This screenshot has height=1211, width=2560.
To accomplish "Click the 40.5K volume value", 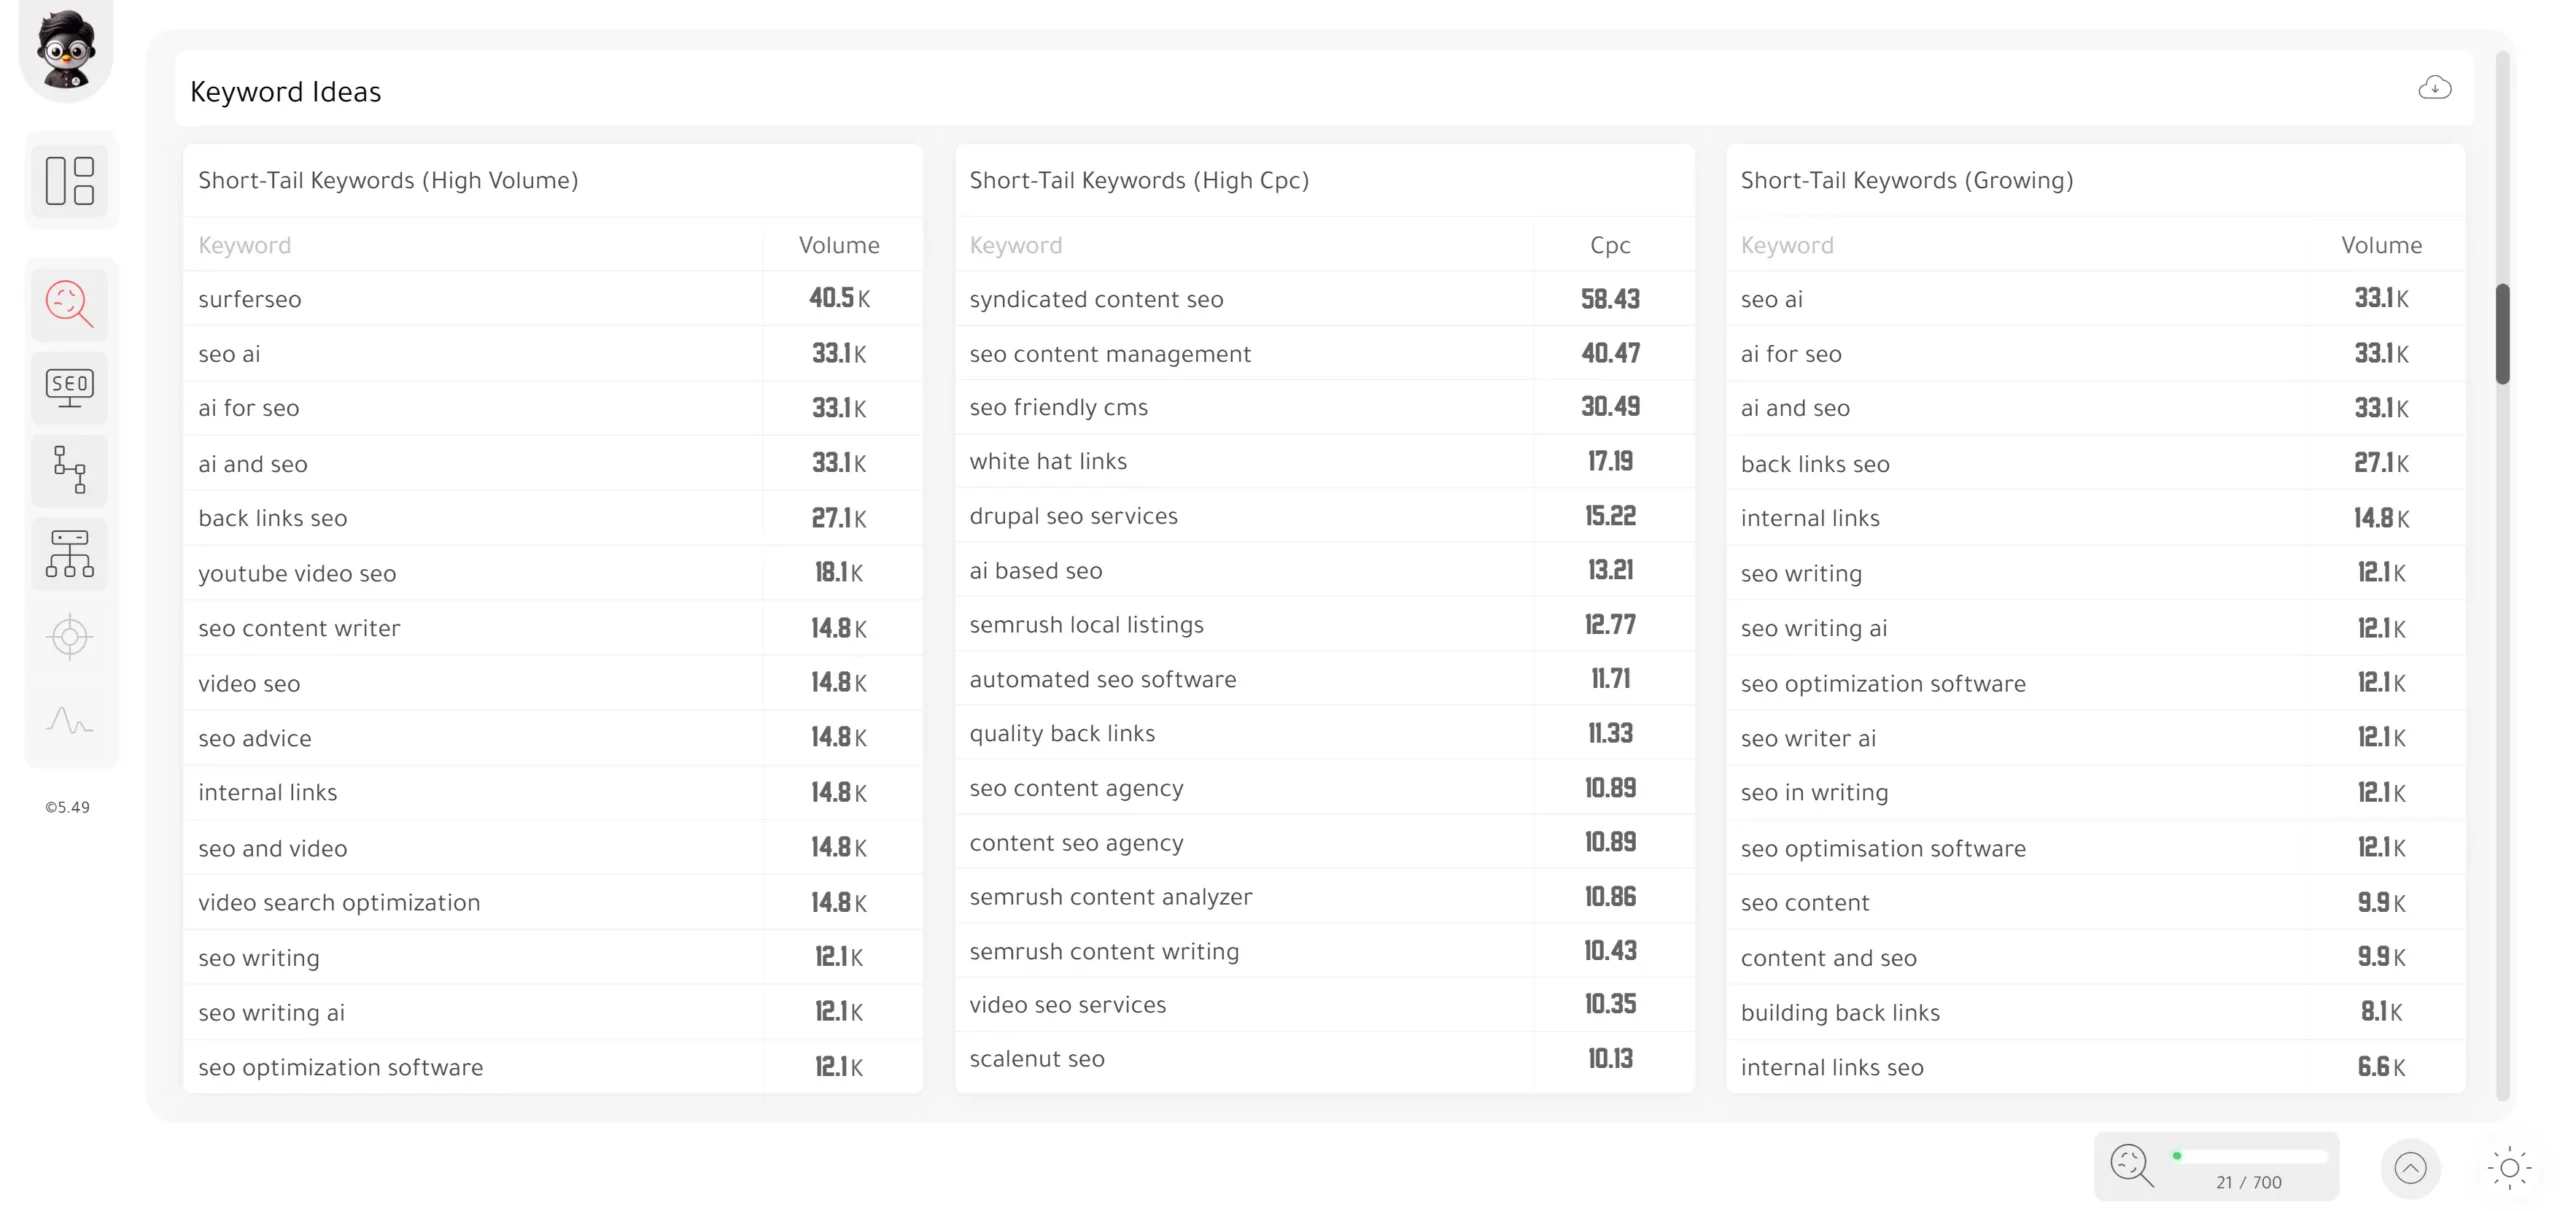I will pyautogui.click(x=839, y=298).
